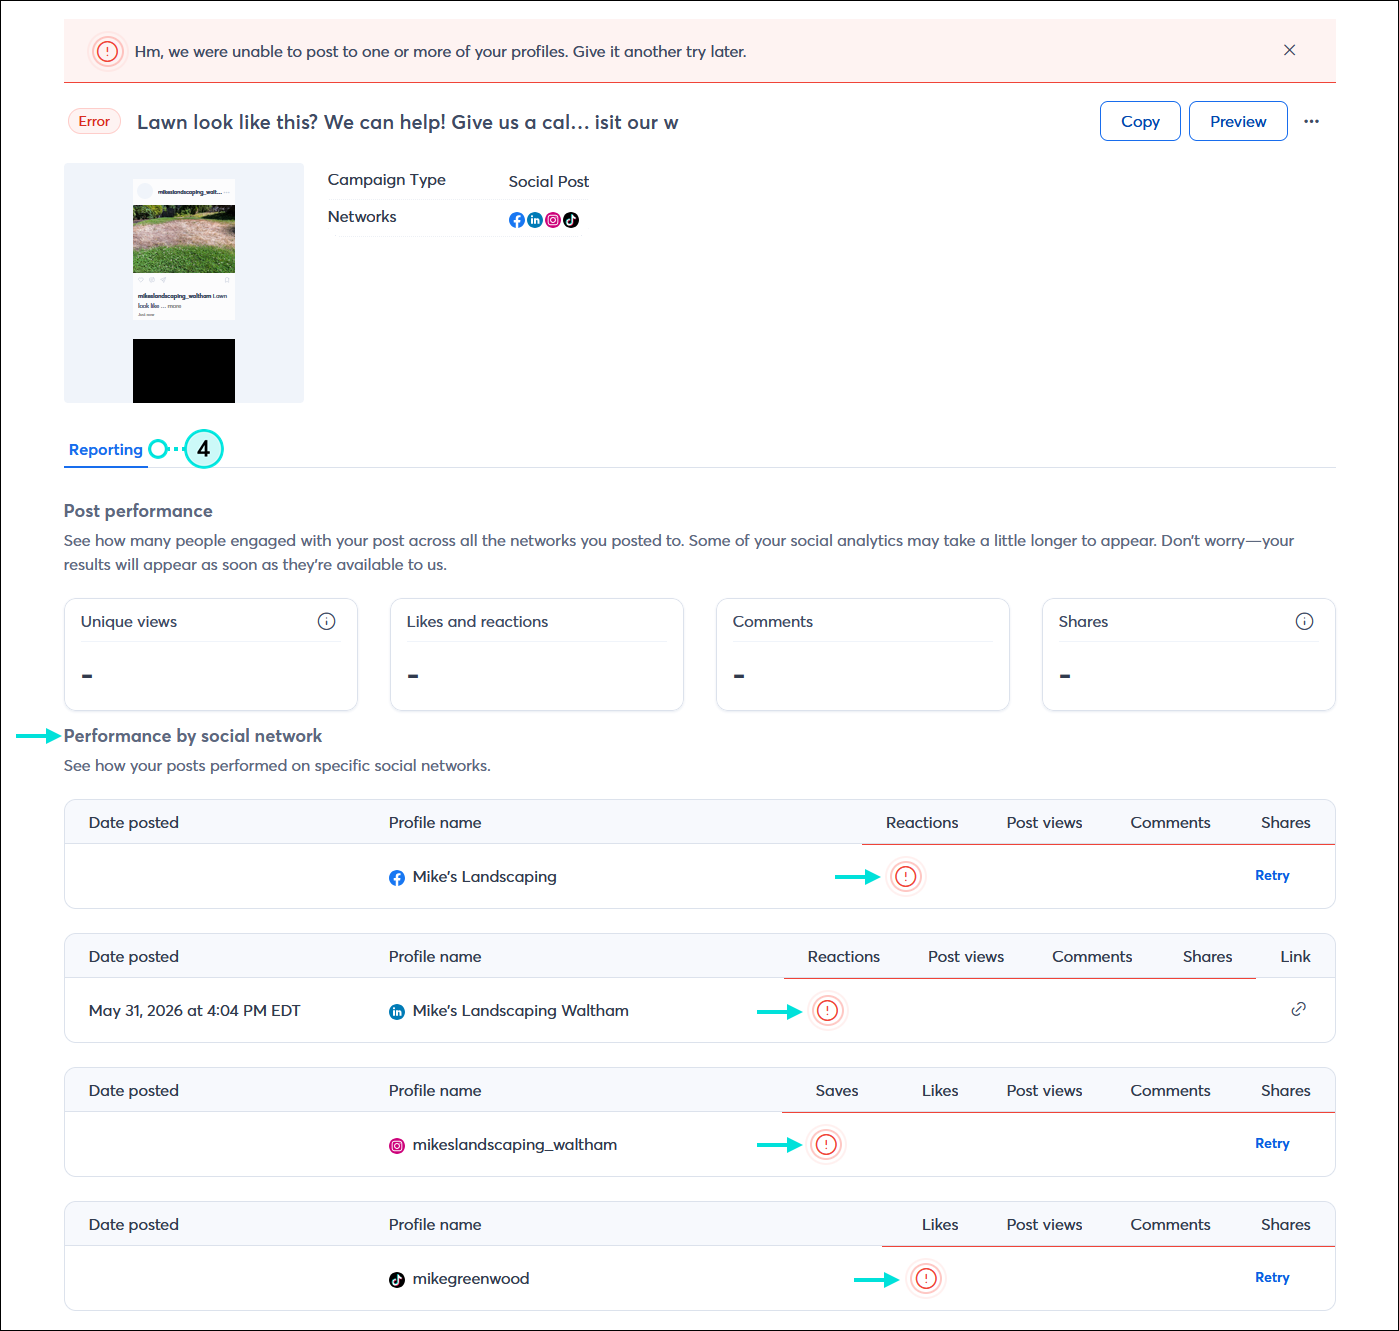The height and width of the screenshot is (1331, 1399).
Task: Click the post title 'Lawn look like this?'
Action: [407, 122]
